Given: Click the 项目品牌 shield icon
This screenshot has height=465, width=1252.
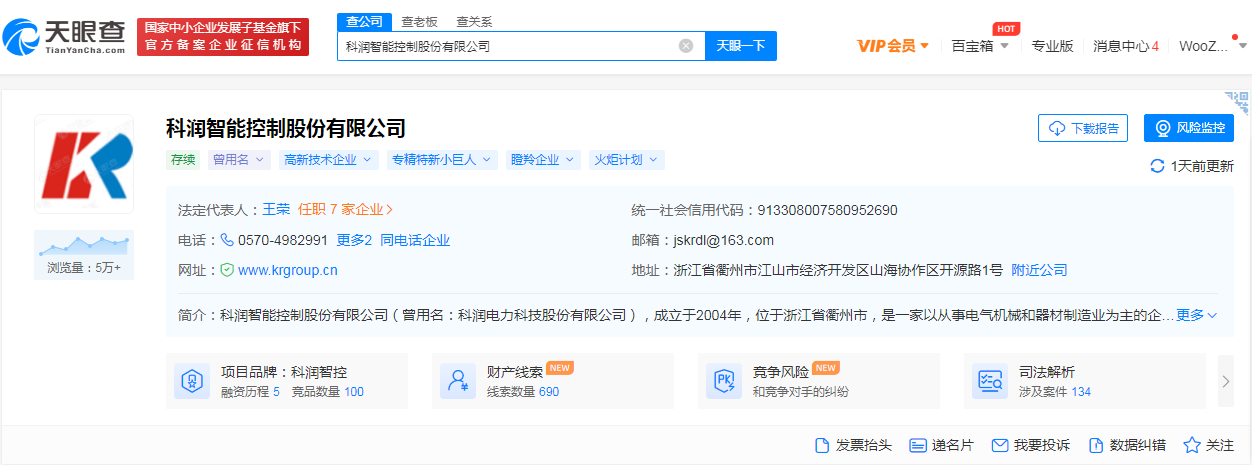Looking at the screenshot, I should pos(192,381).
